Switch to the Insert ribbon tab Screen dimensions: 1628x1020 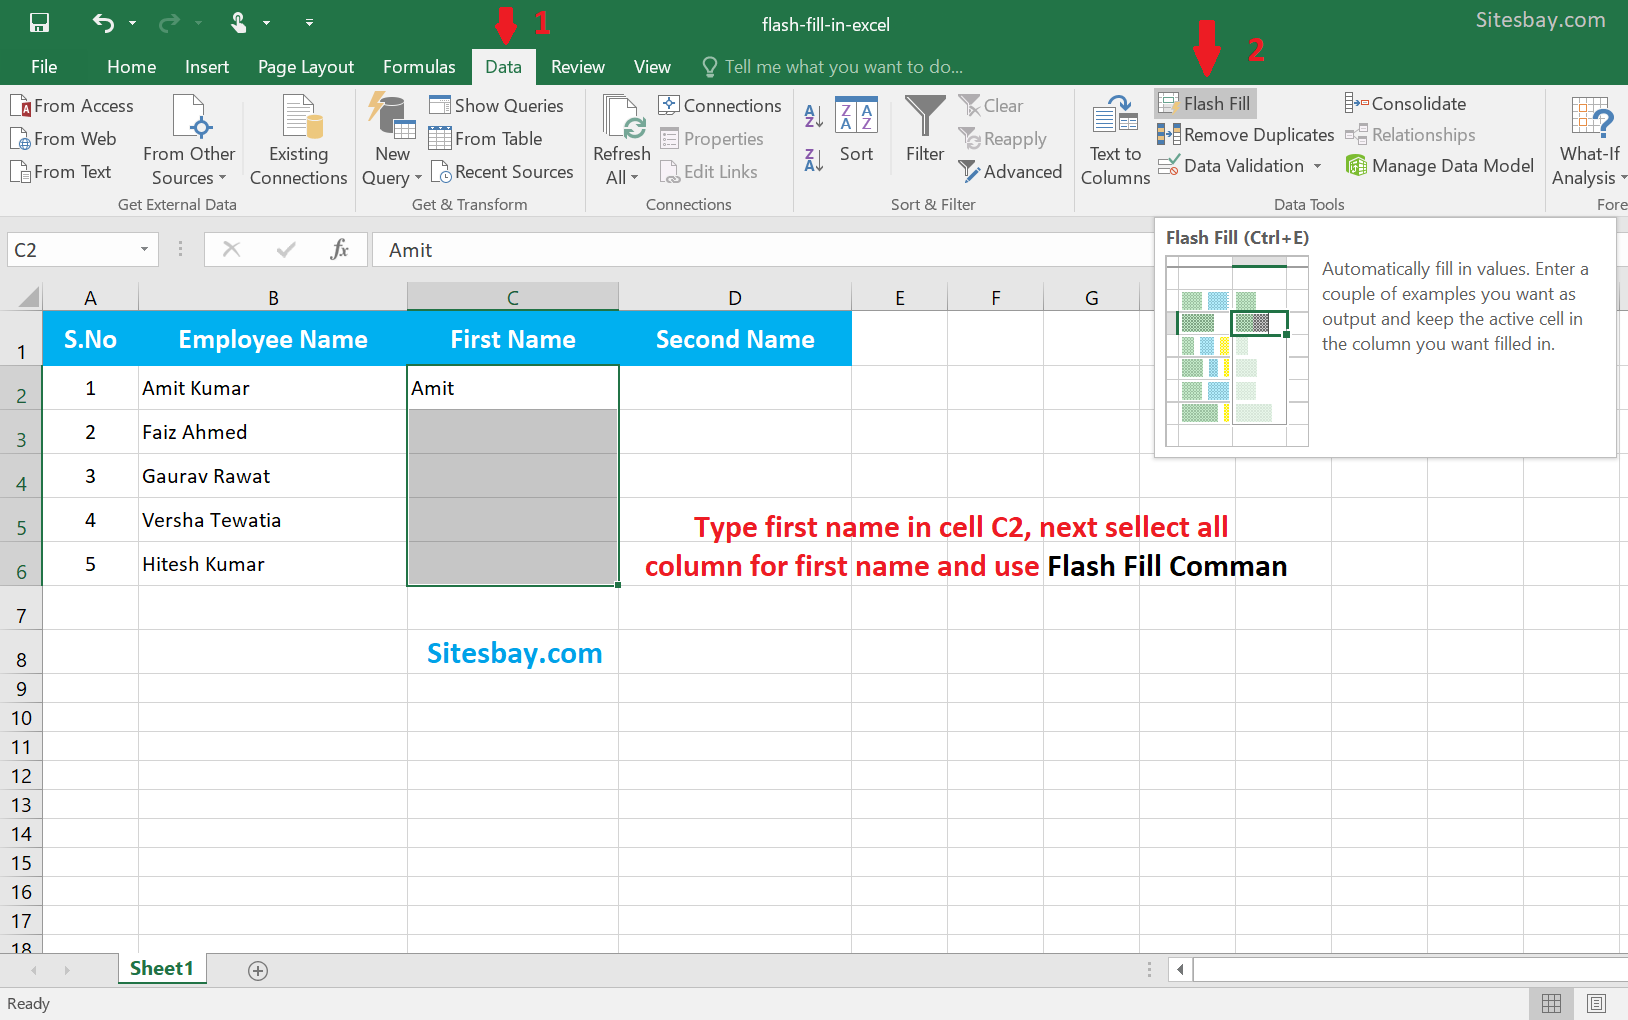pyautogui.click(x=207, y=67)
